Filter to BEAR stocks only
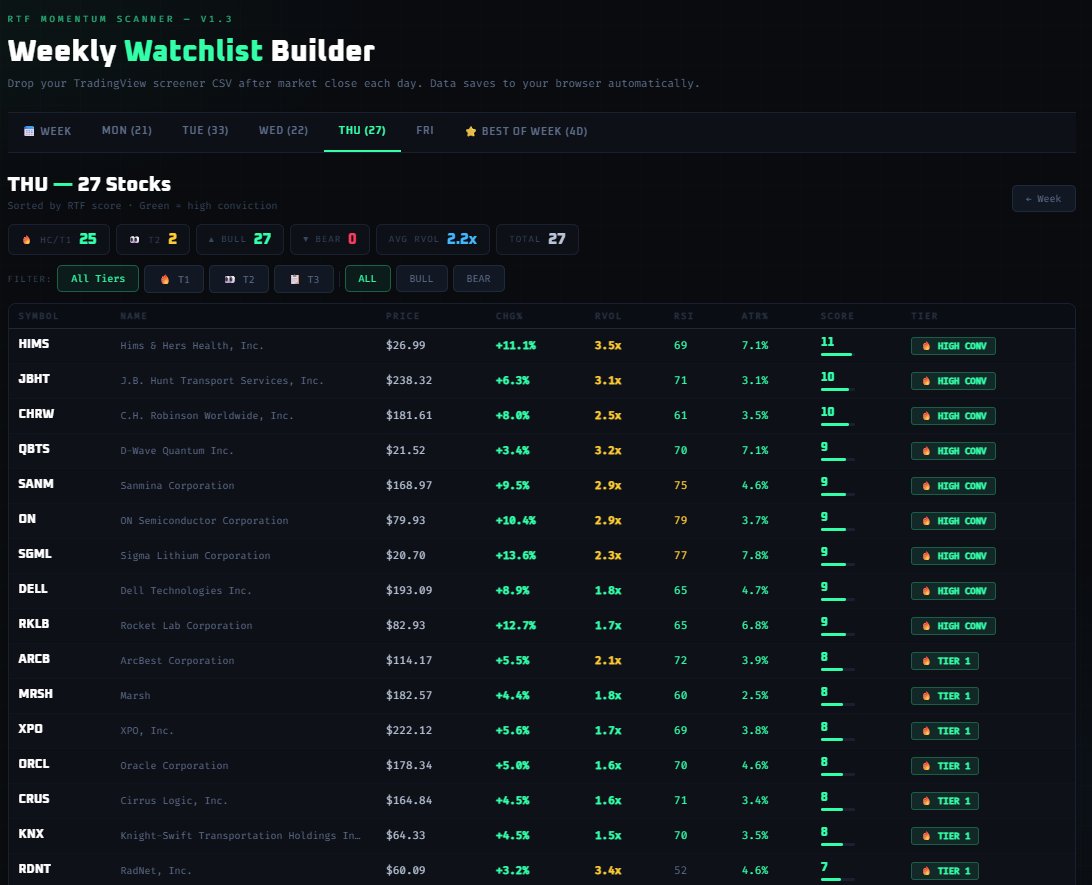The width and height of the screenshot is (1092, 885). [478, 279]
